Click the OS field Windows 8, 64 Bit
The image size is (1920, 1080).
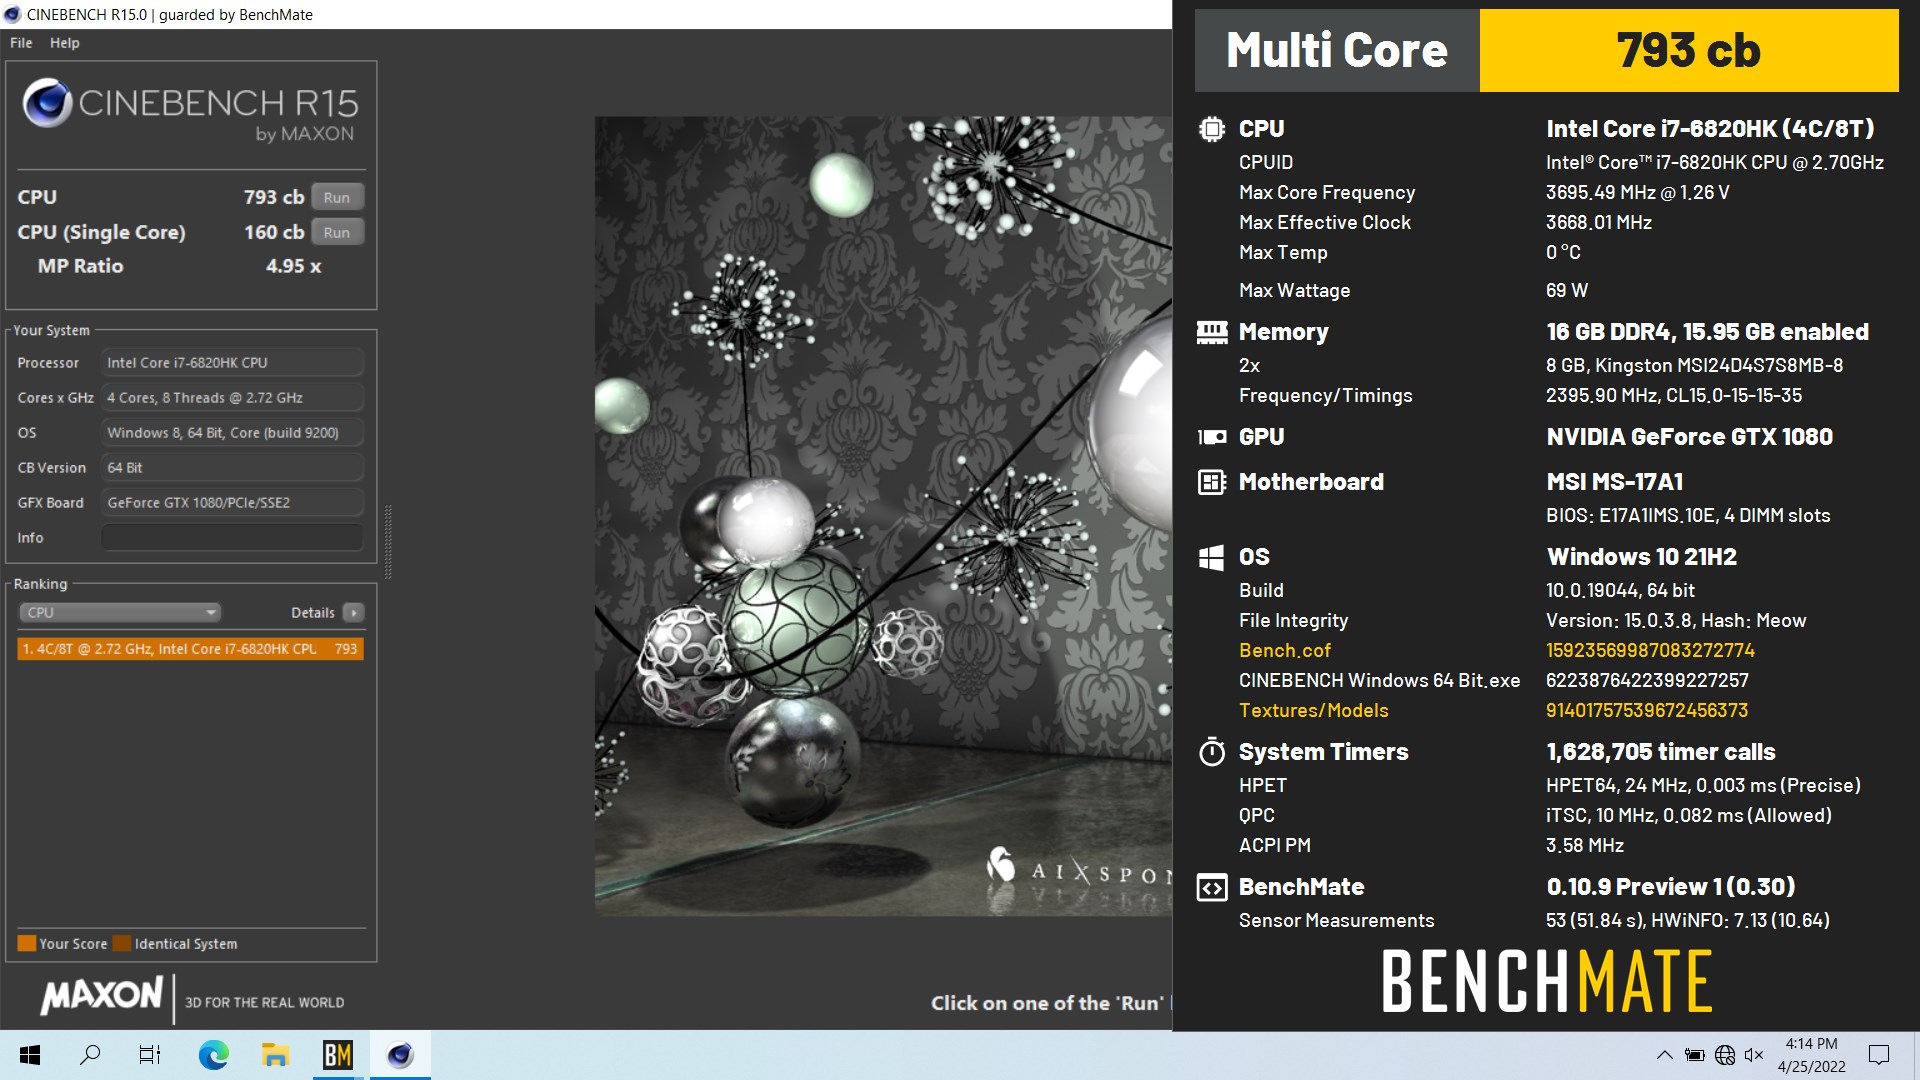click(x=231, y=433)
